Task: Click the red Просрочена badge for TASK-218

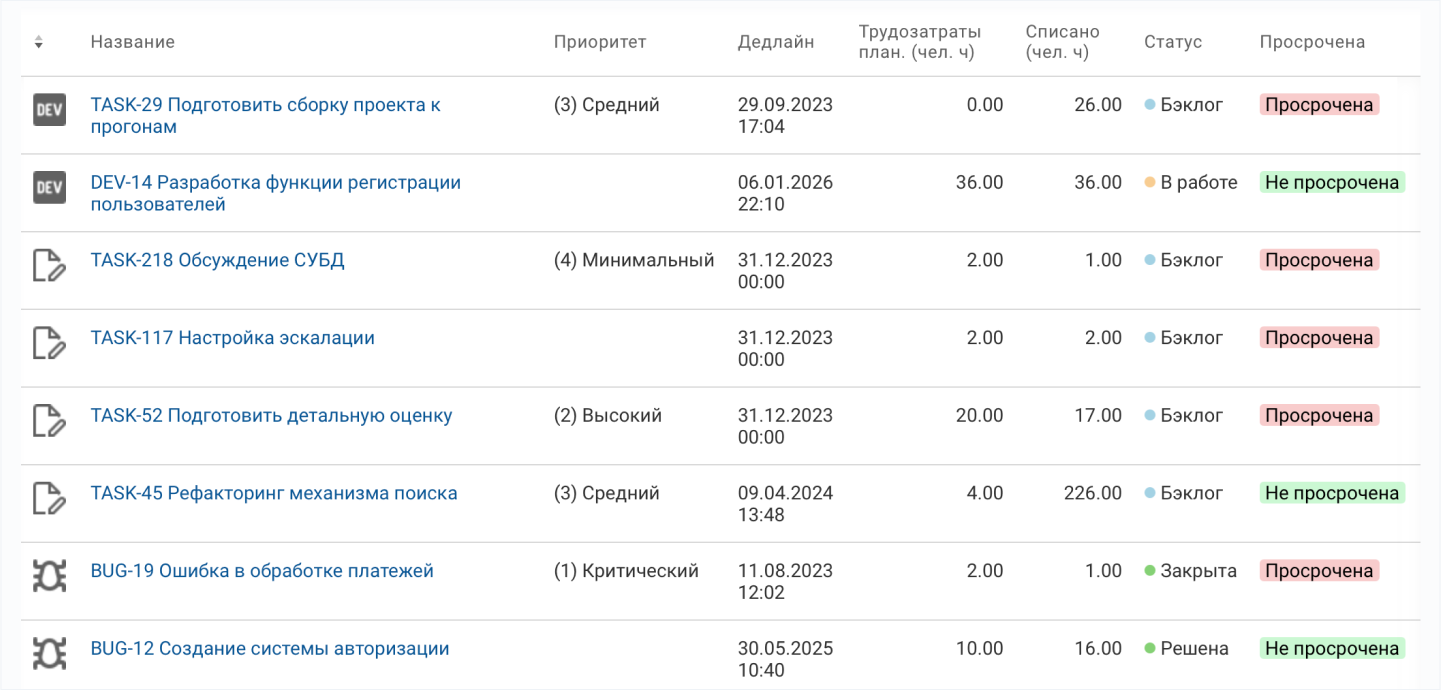Action: [1319, 260]
